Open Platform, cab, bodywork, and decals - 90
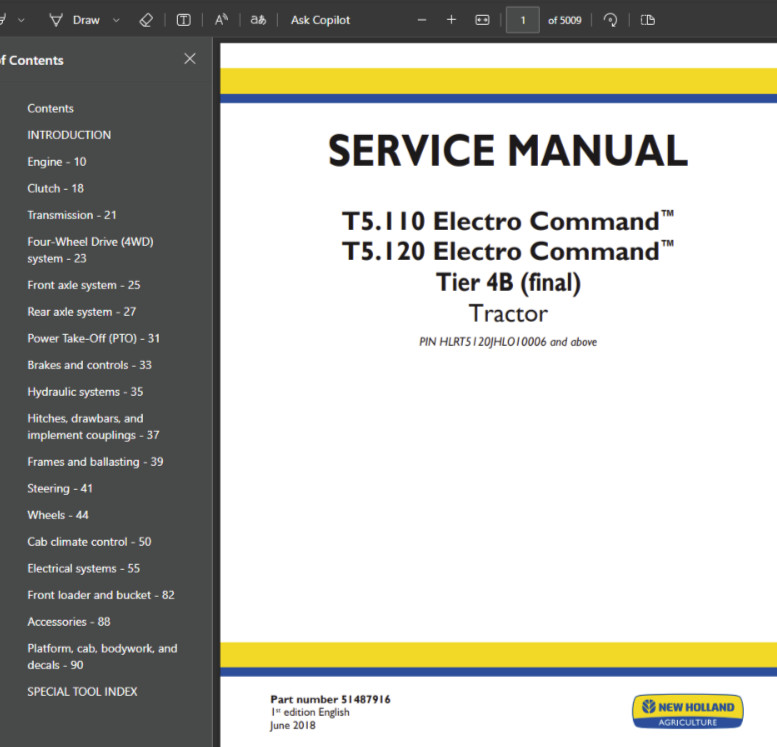 pos(102,657)
